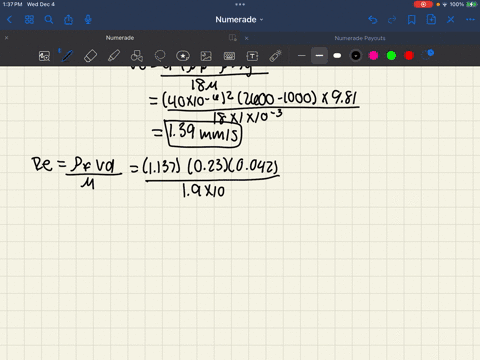
Task: Switch to the Numerade Payouts tab
Action: 360,38
